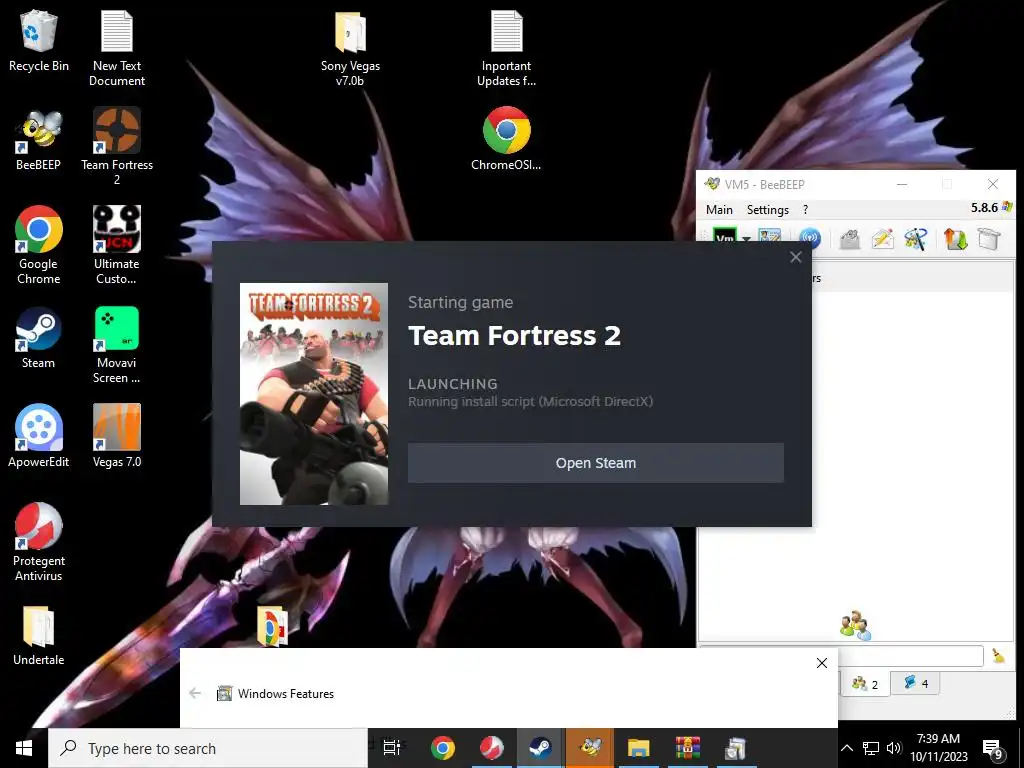Viewport: 1024px width, 768px height.
Task: Switch to the users tab showing 2
Action: click(865, 684)
